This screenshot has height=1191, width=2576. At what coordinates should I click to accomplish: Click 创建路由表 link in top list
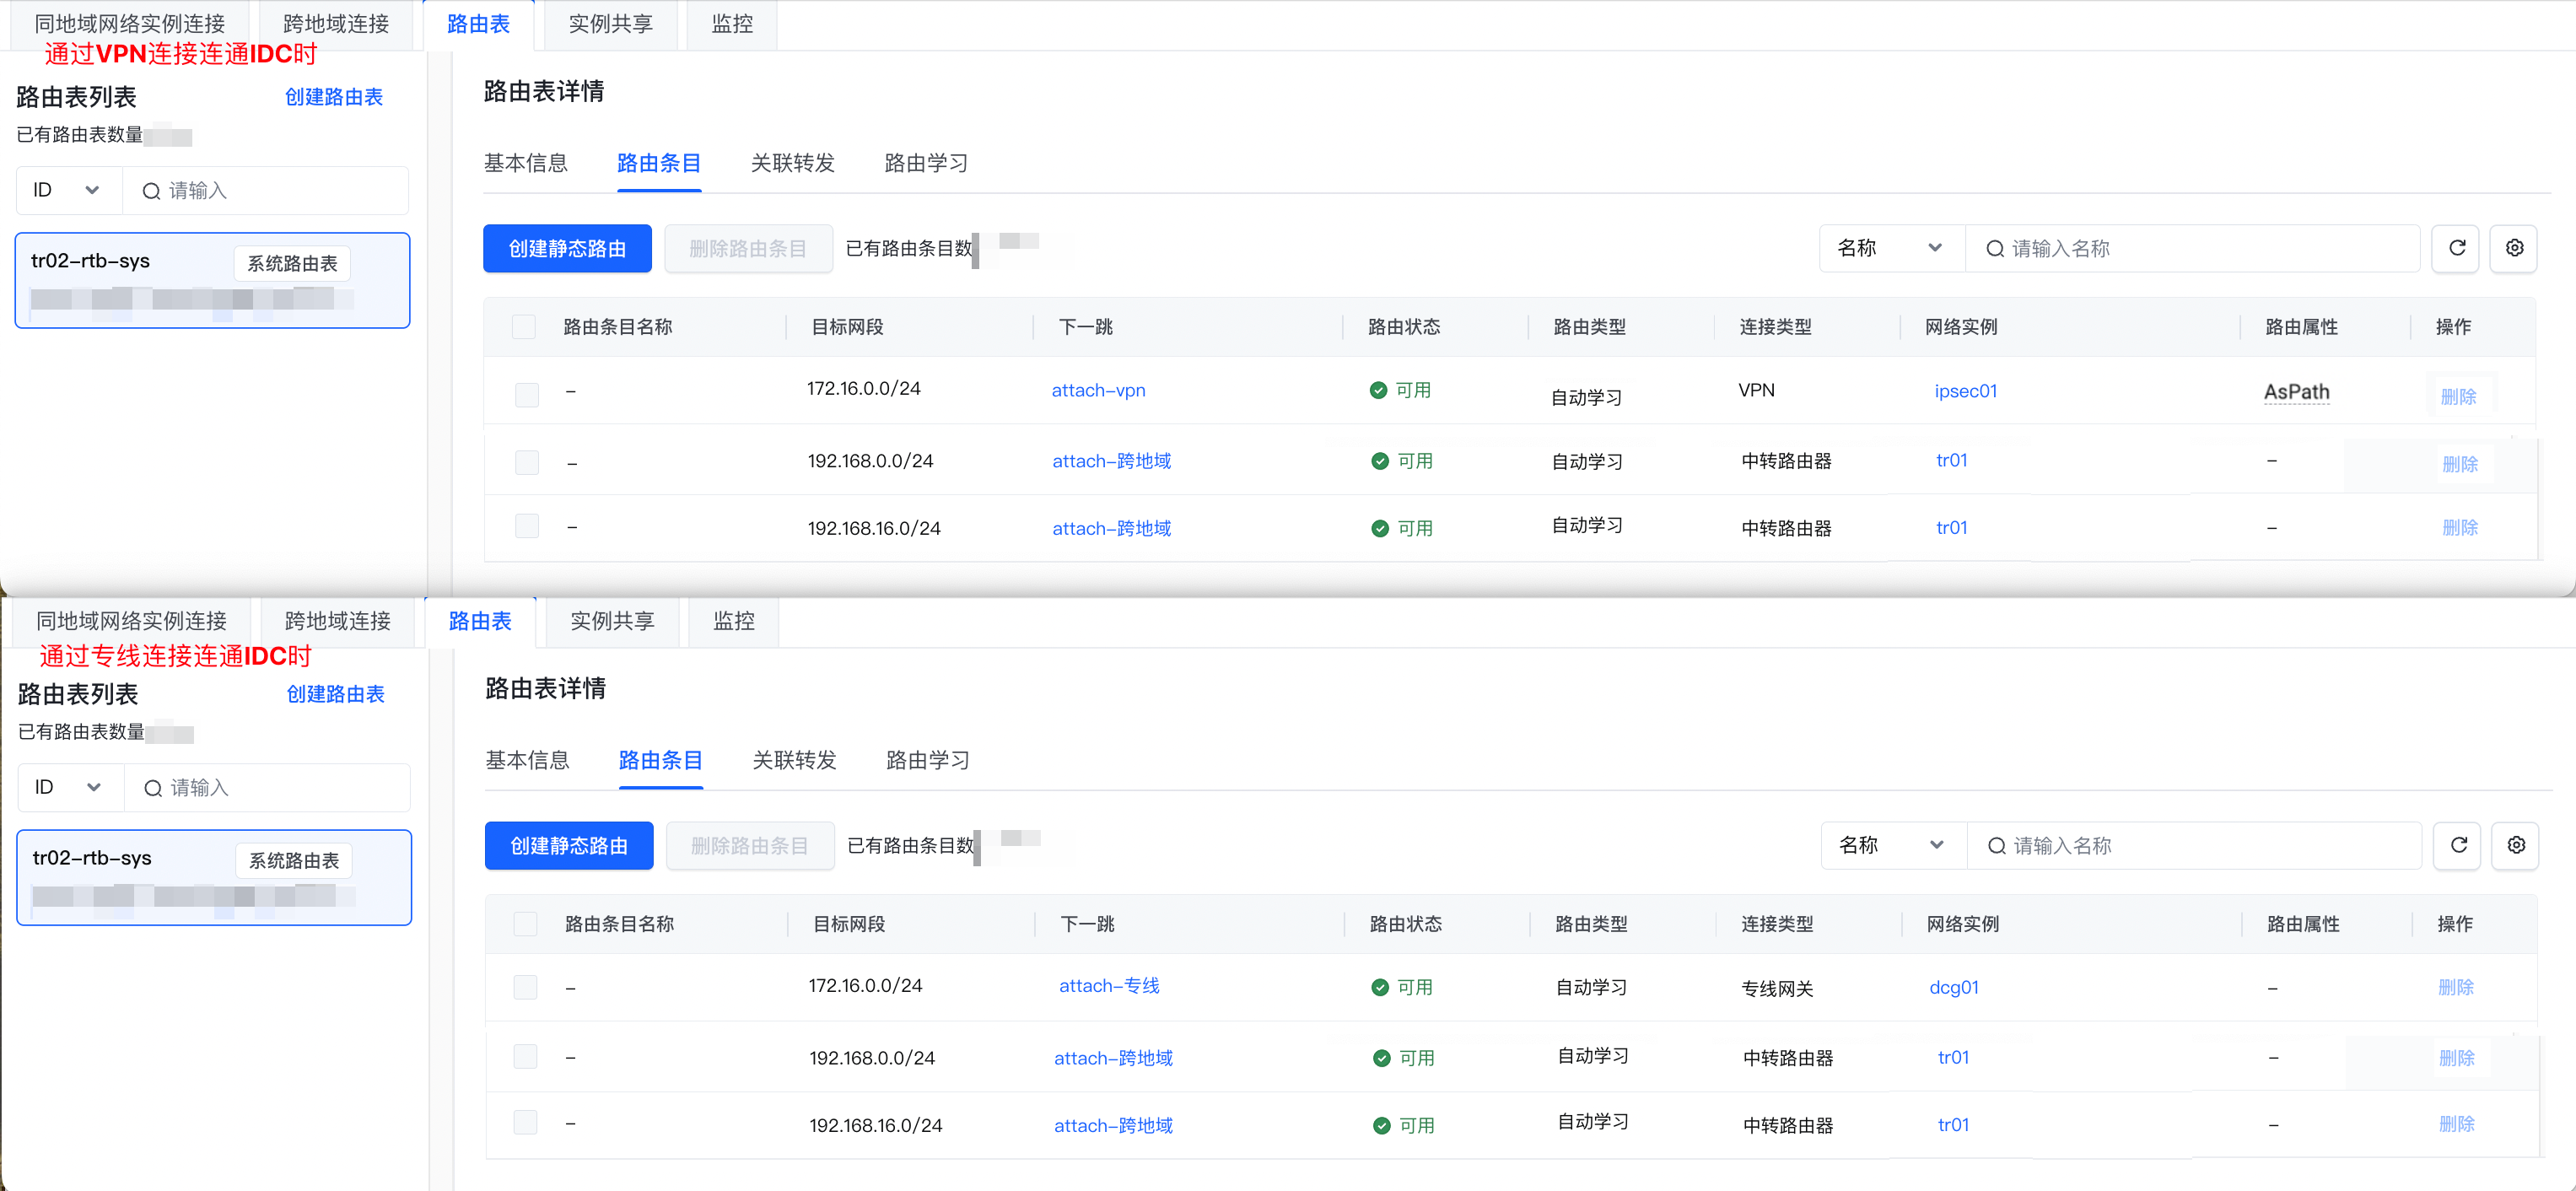(334, 97)
